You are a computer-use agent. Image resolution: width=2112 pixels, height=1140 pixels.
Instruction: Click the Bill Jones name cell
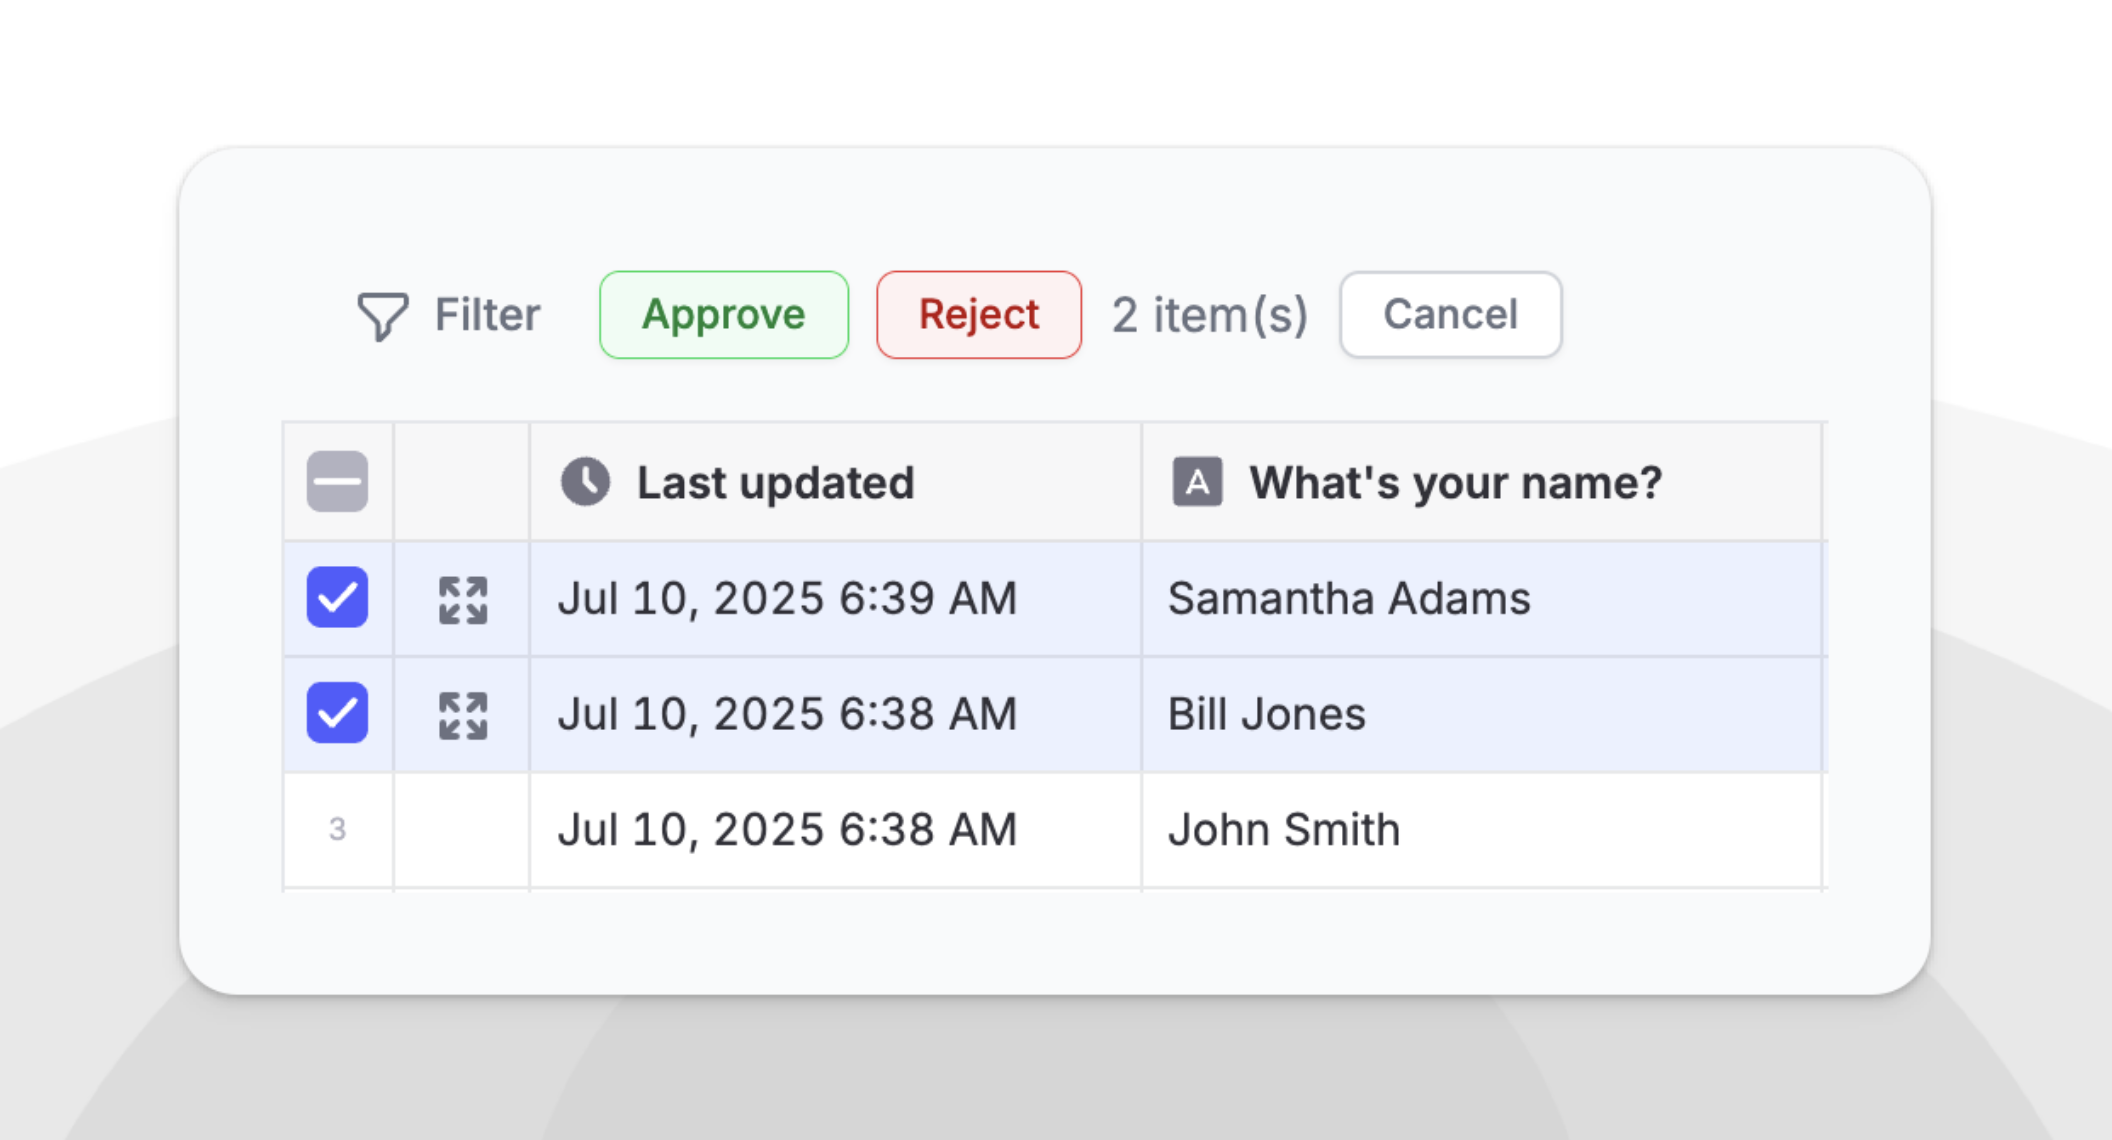pyautogui.click(x=1266, y=715)
